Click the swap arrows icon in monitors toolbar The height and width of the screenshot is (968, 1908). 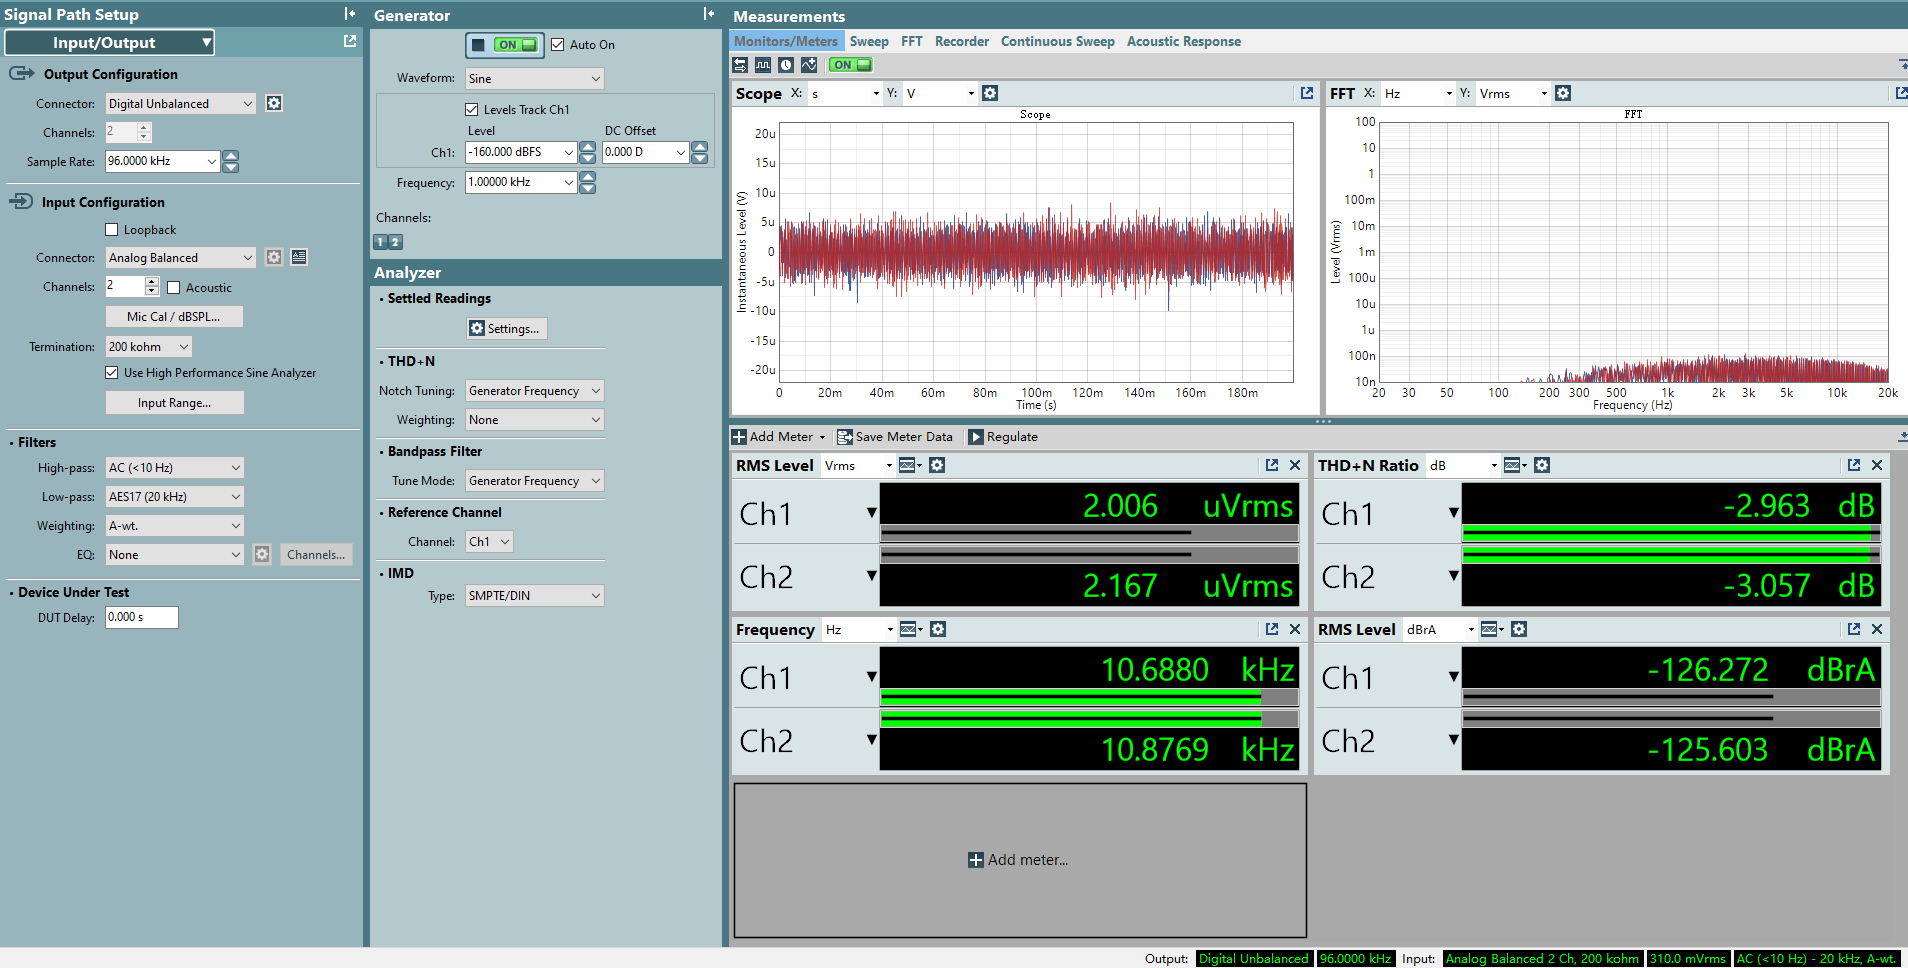click(740, 65)
